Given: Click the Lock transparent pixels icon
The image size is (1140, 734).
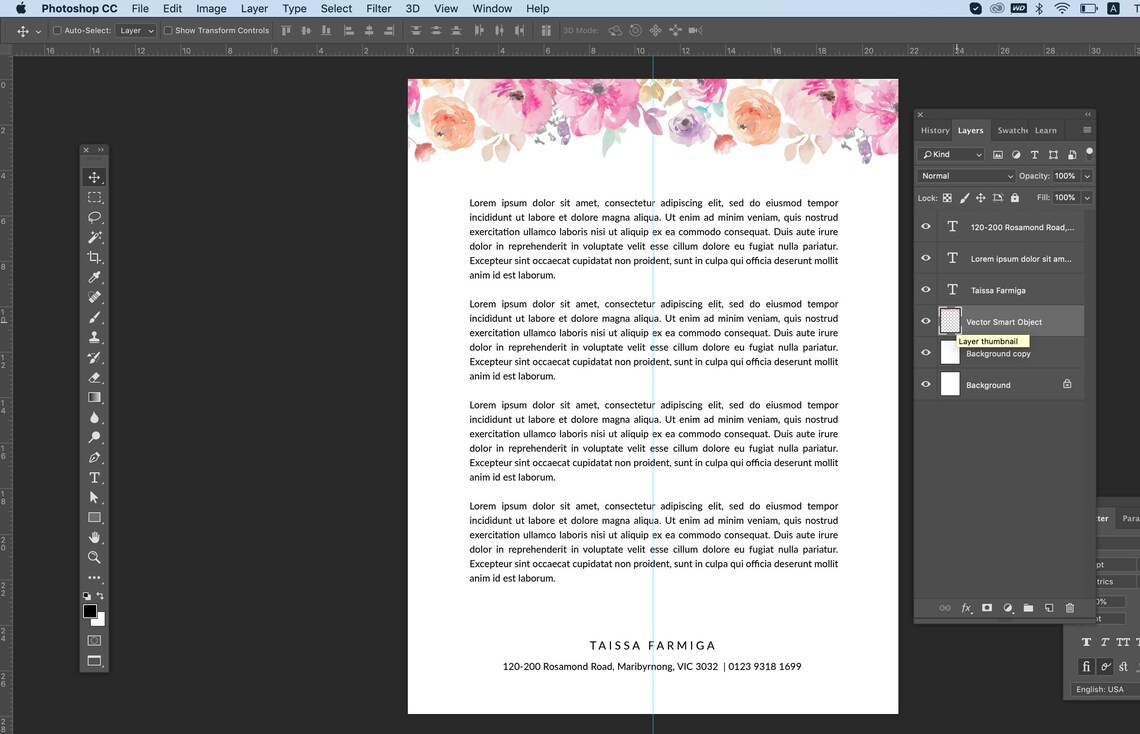Looking at the screenshot, I should click(x=946, y=197).
